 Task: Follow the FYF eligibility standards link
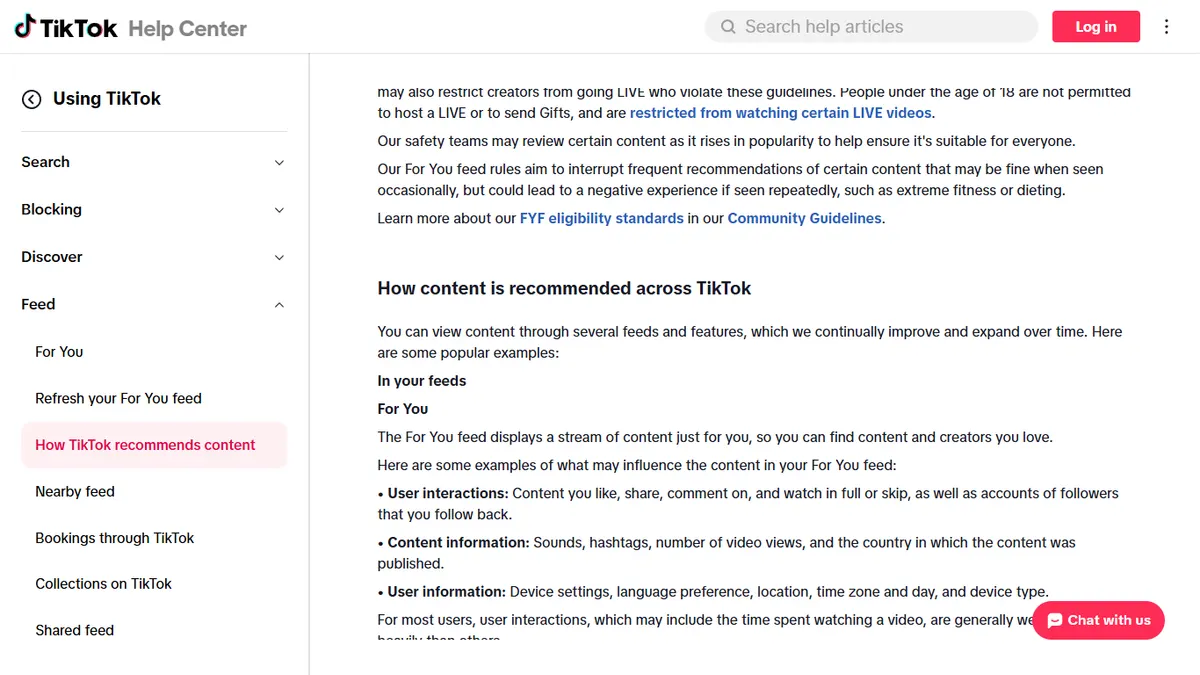click(x=602, y=218)
